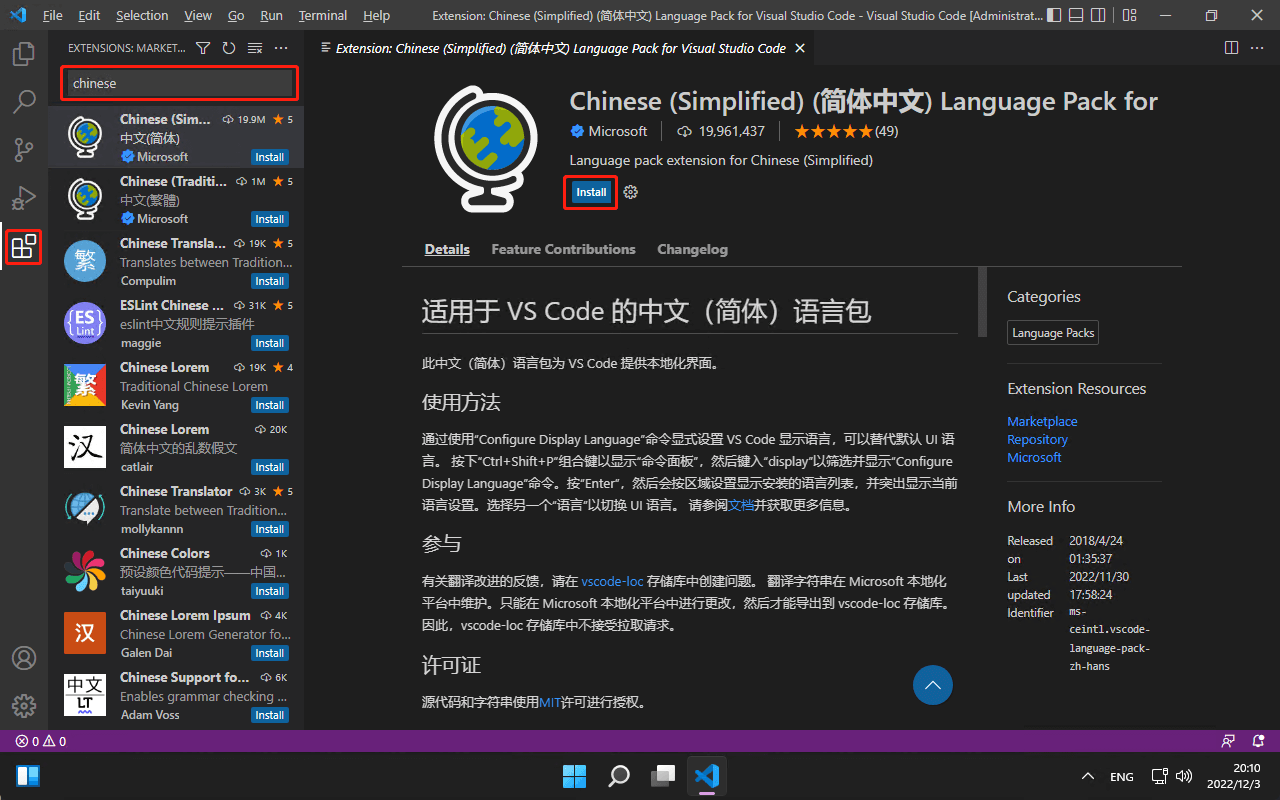Clear extensions search results
This screenshot has height=800, width=1280.
(255, 48)
